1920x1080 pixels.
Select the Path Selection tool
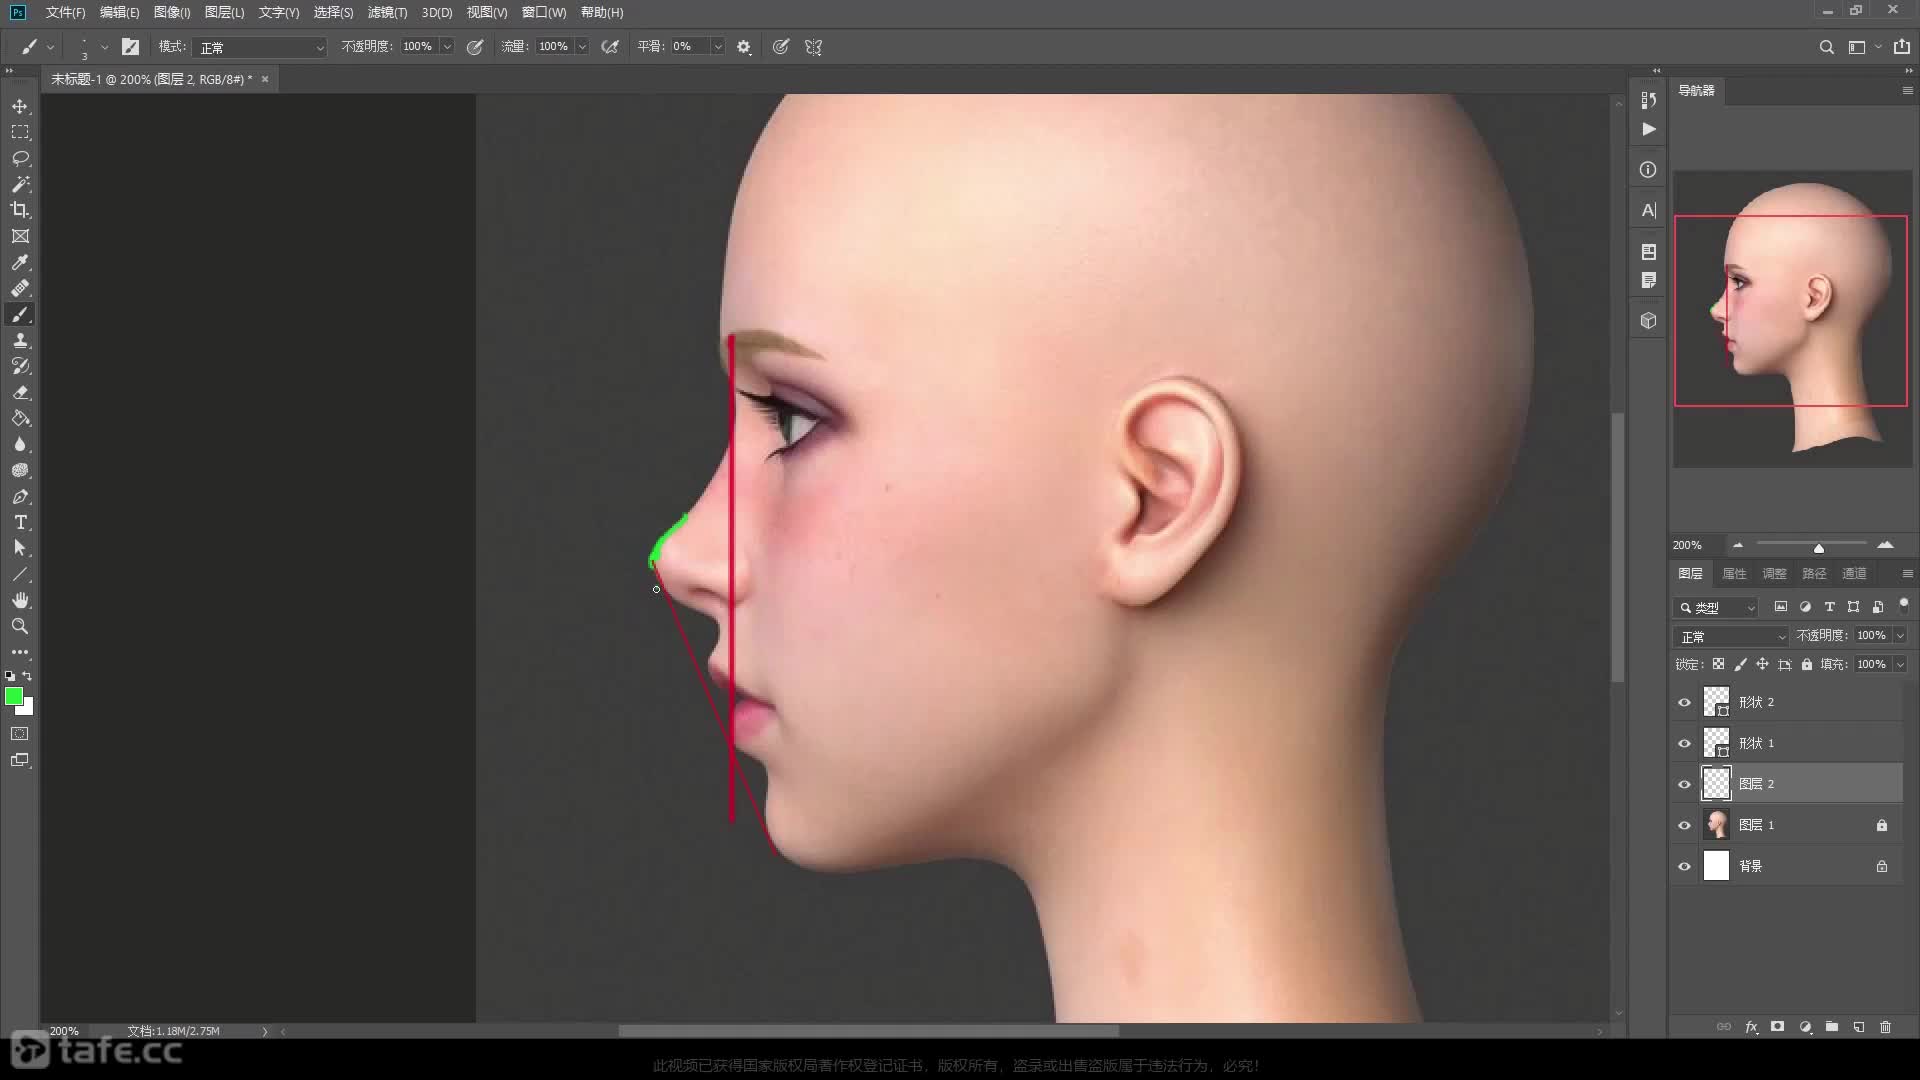click(x=20, y=548)
